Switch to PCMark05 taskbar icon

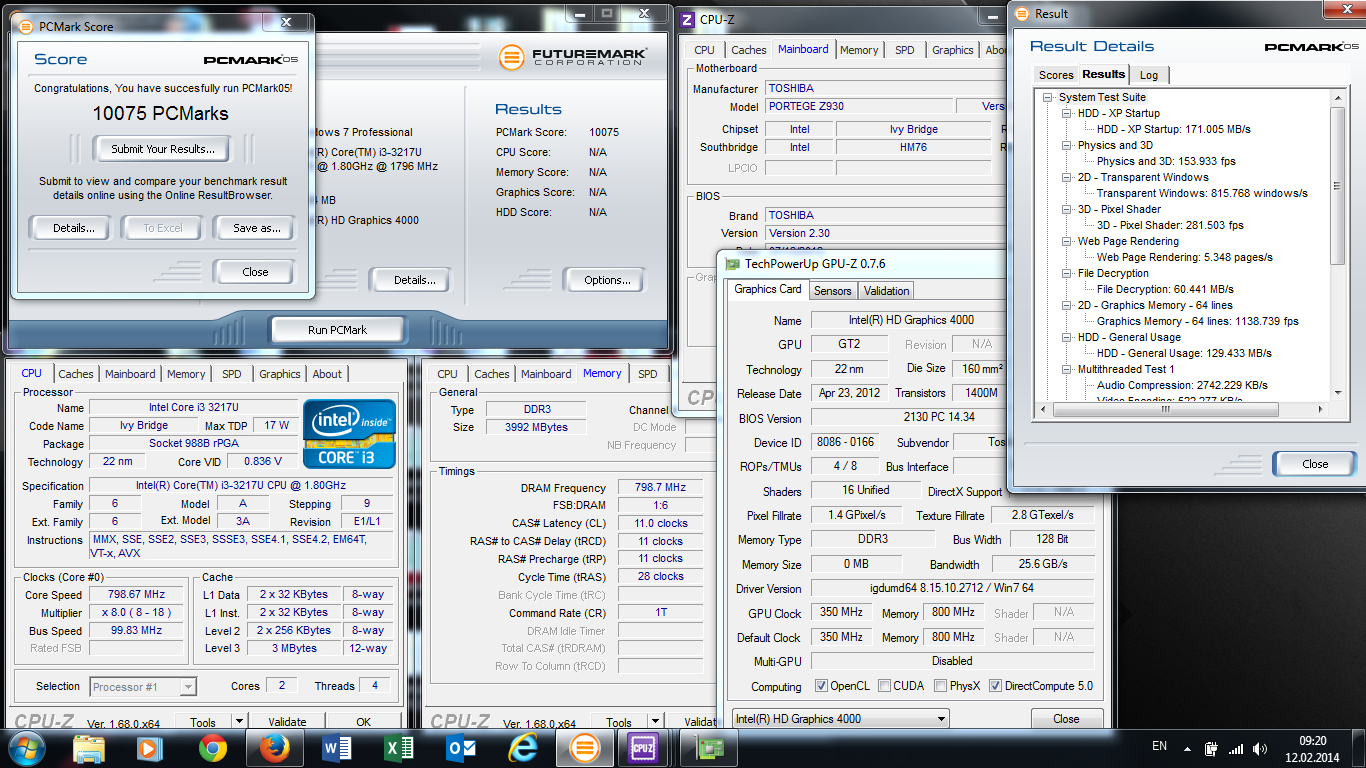[585, 747]
